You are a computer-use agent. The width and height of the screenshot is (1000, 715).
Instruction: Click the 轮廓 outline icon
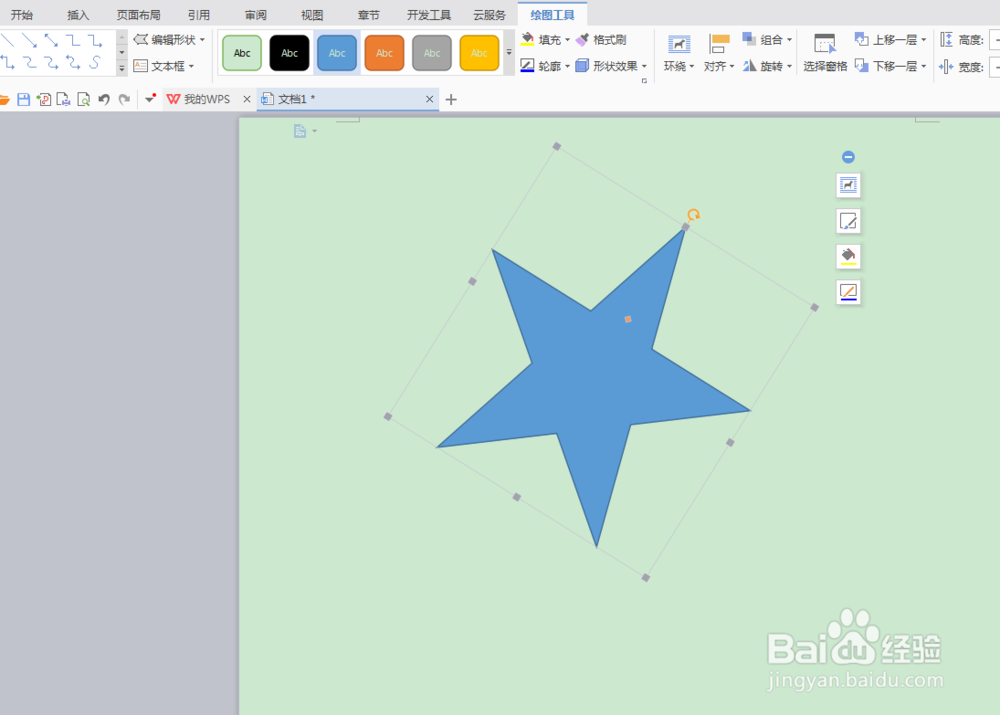click(527, 65)
